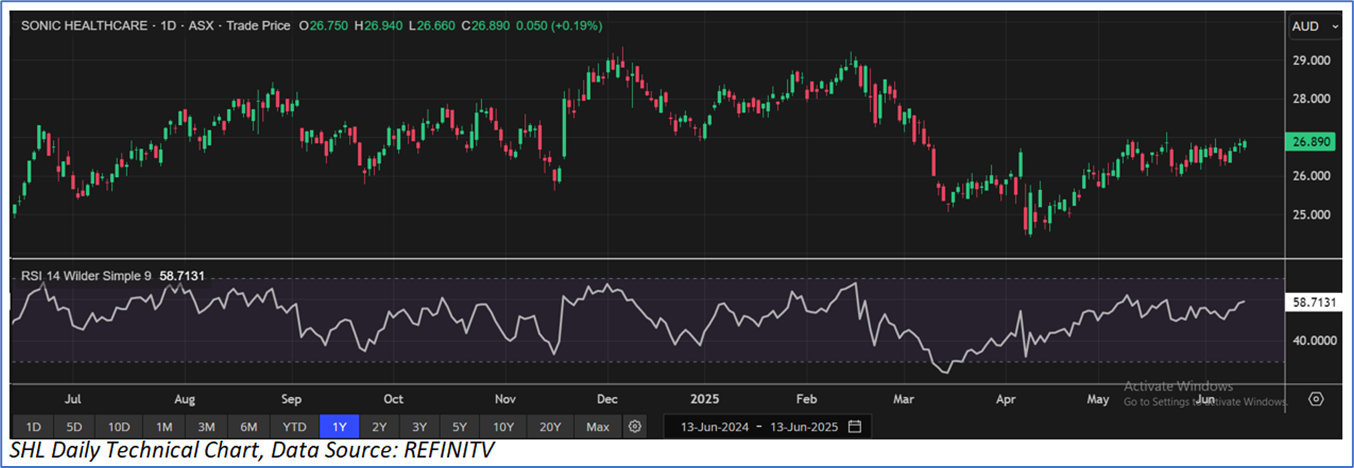Open the time range settings gear icon

coord(634,427)
